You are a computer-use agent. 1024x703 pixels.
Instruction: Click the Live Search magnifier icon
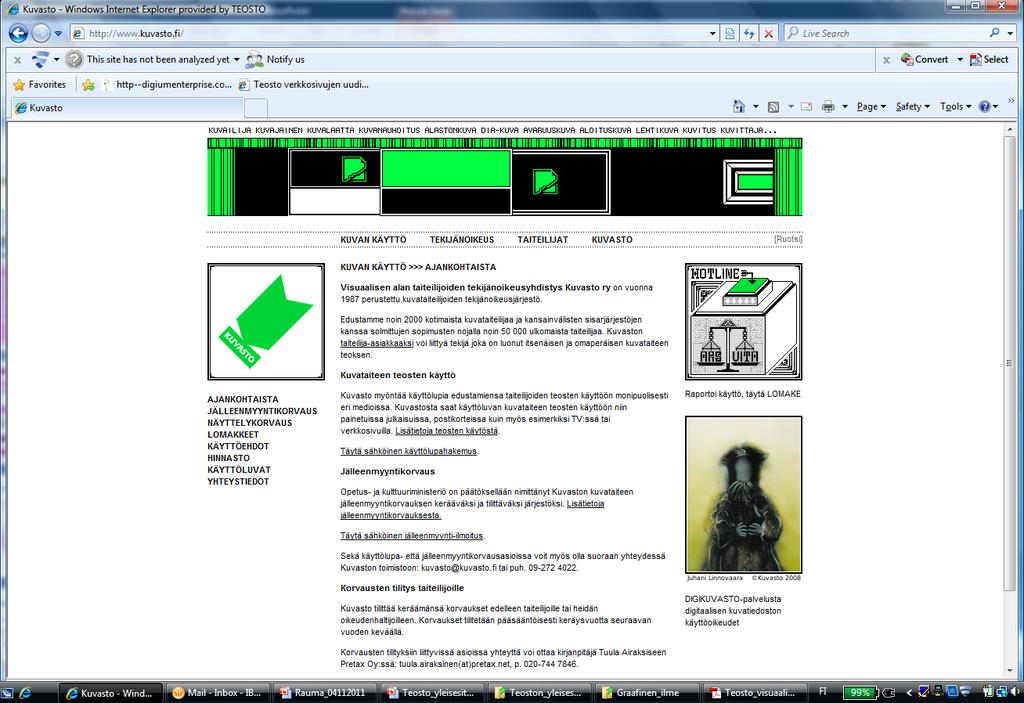click(x=994, y=33)
